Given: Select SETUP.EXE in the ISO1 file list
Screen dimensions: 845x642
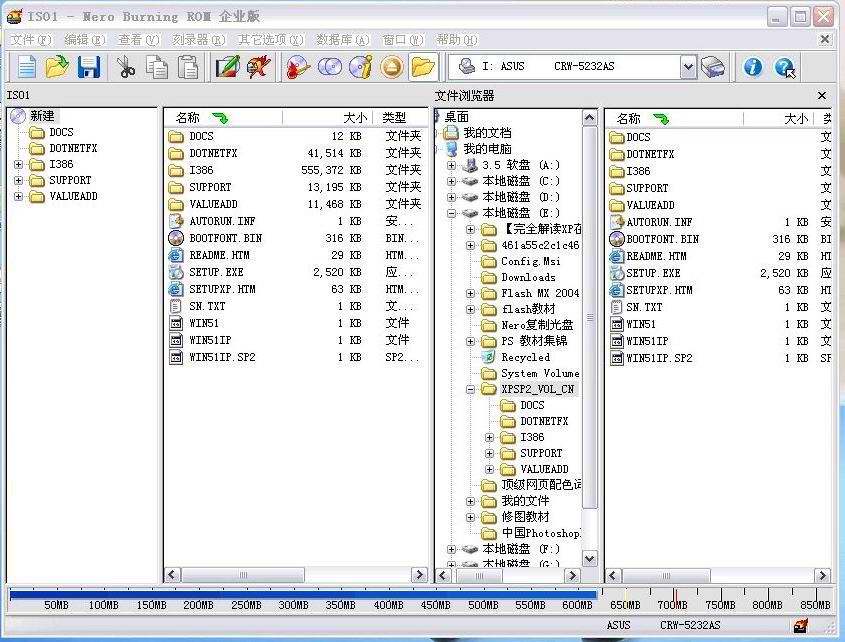Looking at the screenshot, I should click(x=216, y=272).
